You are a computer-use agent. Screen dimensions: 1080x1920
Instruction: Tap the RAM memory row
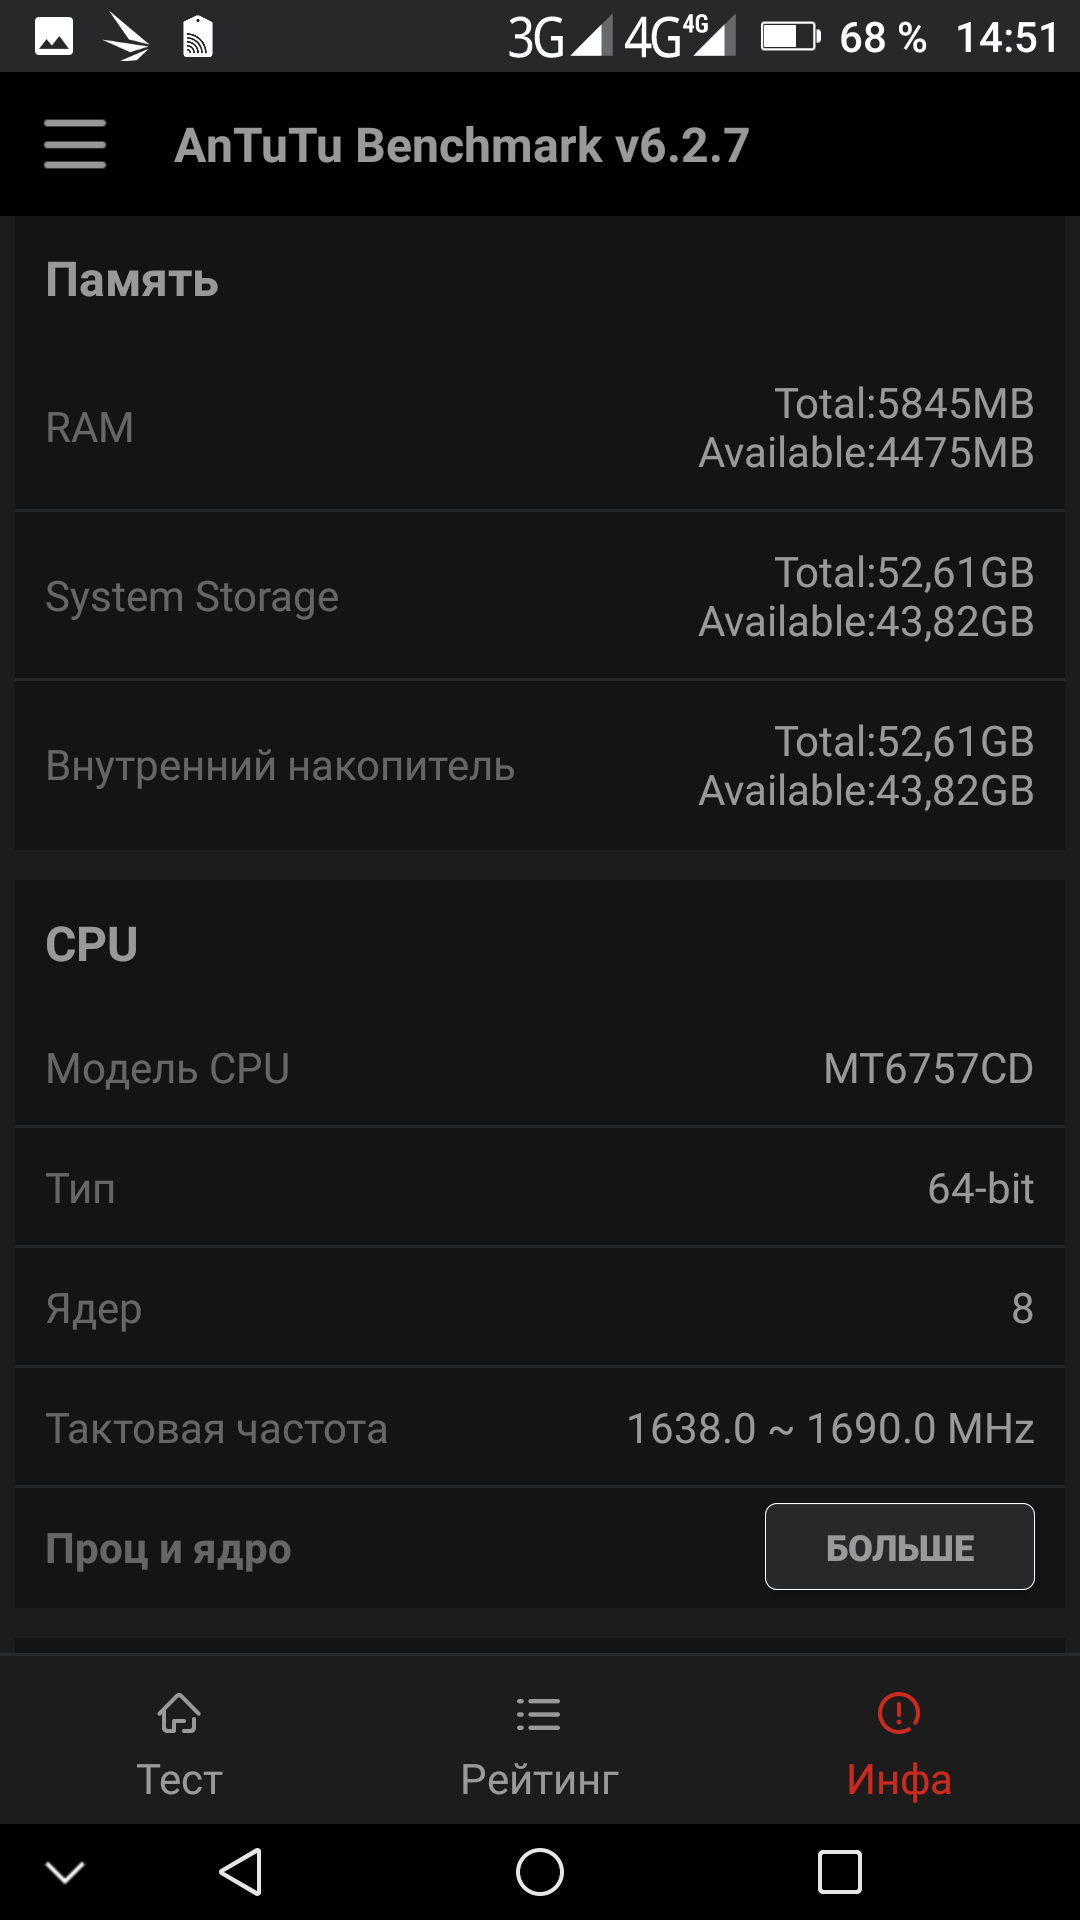(x=540, y=428)
